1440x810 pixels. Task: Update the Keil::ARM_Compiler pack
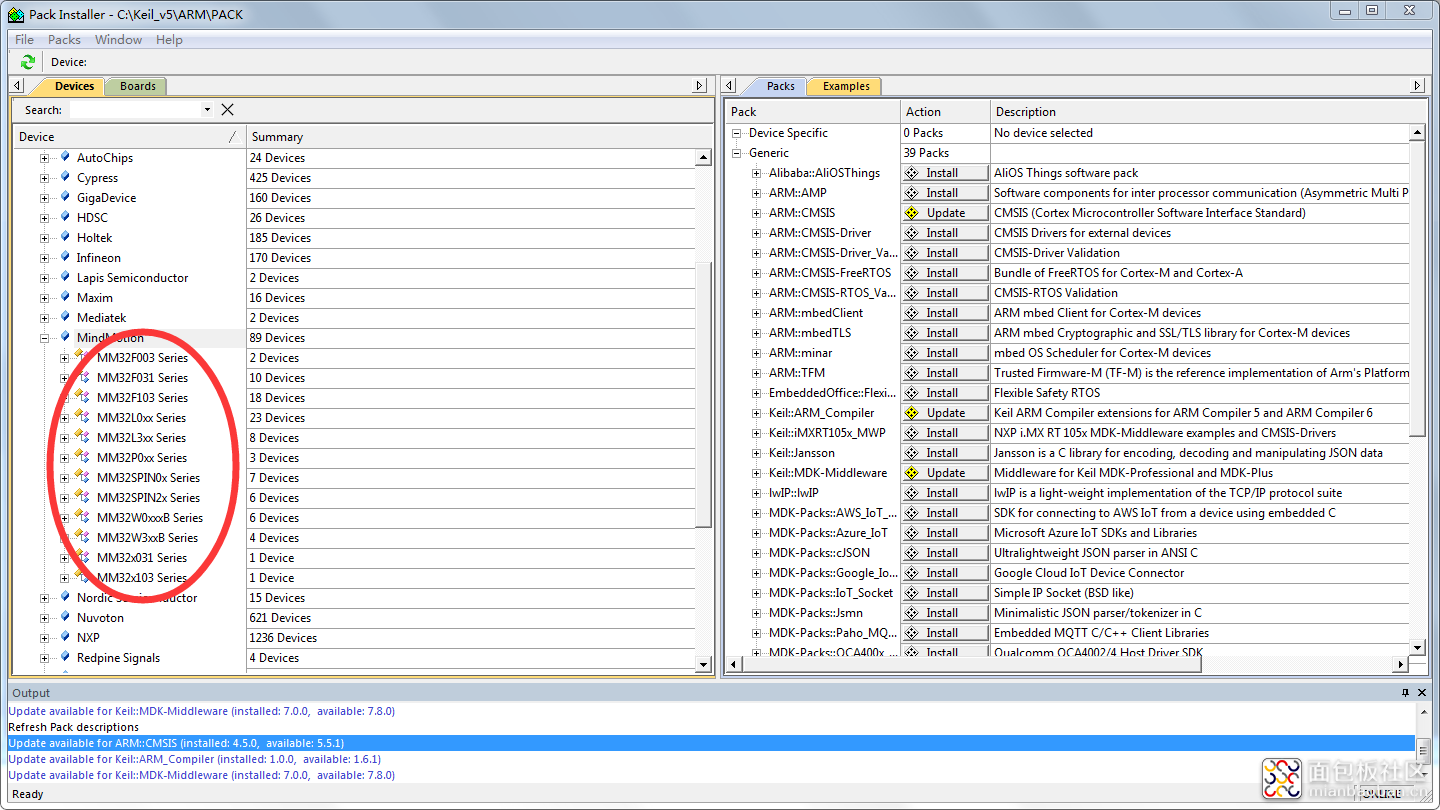944,413
